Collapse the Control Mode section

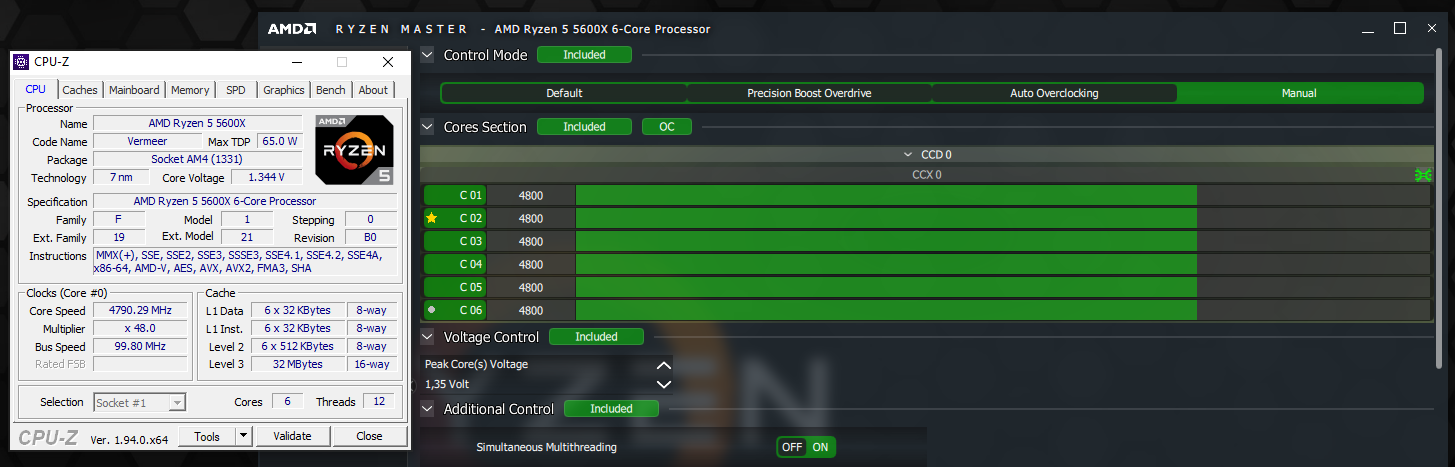click(x=427, y=55)
